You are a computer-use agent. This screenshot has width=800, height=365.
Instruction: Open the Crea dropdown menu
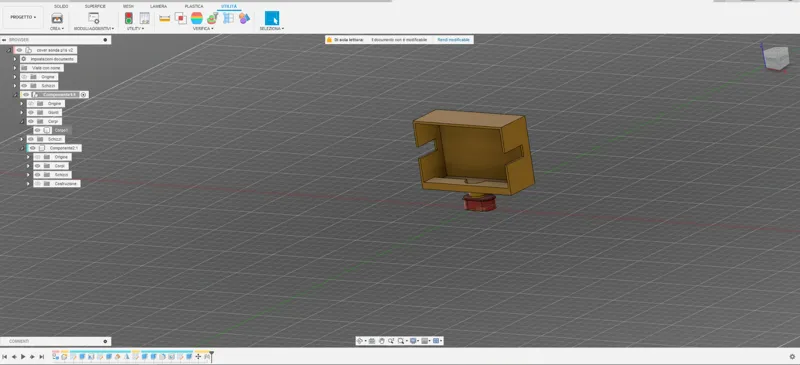point(57,29)
